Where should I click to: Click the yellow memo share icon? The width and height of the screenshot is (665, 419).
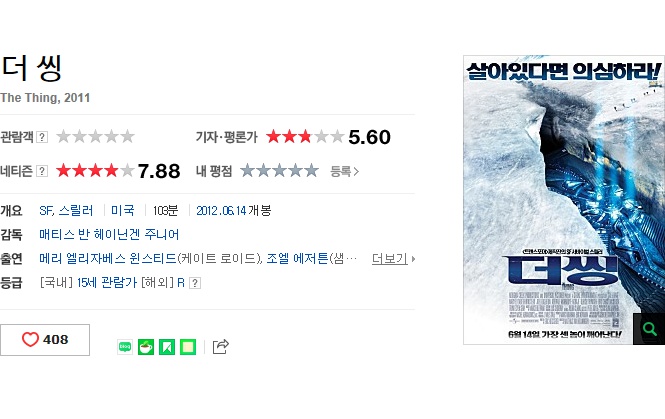click(188, 347)
